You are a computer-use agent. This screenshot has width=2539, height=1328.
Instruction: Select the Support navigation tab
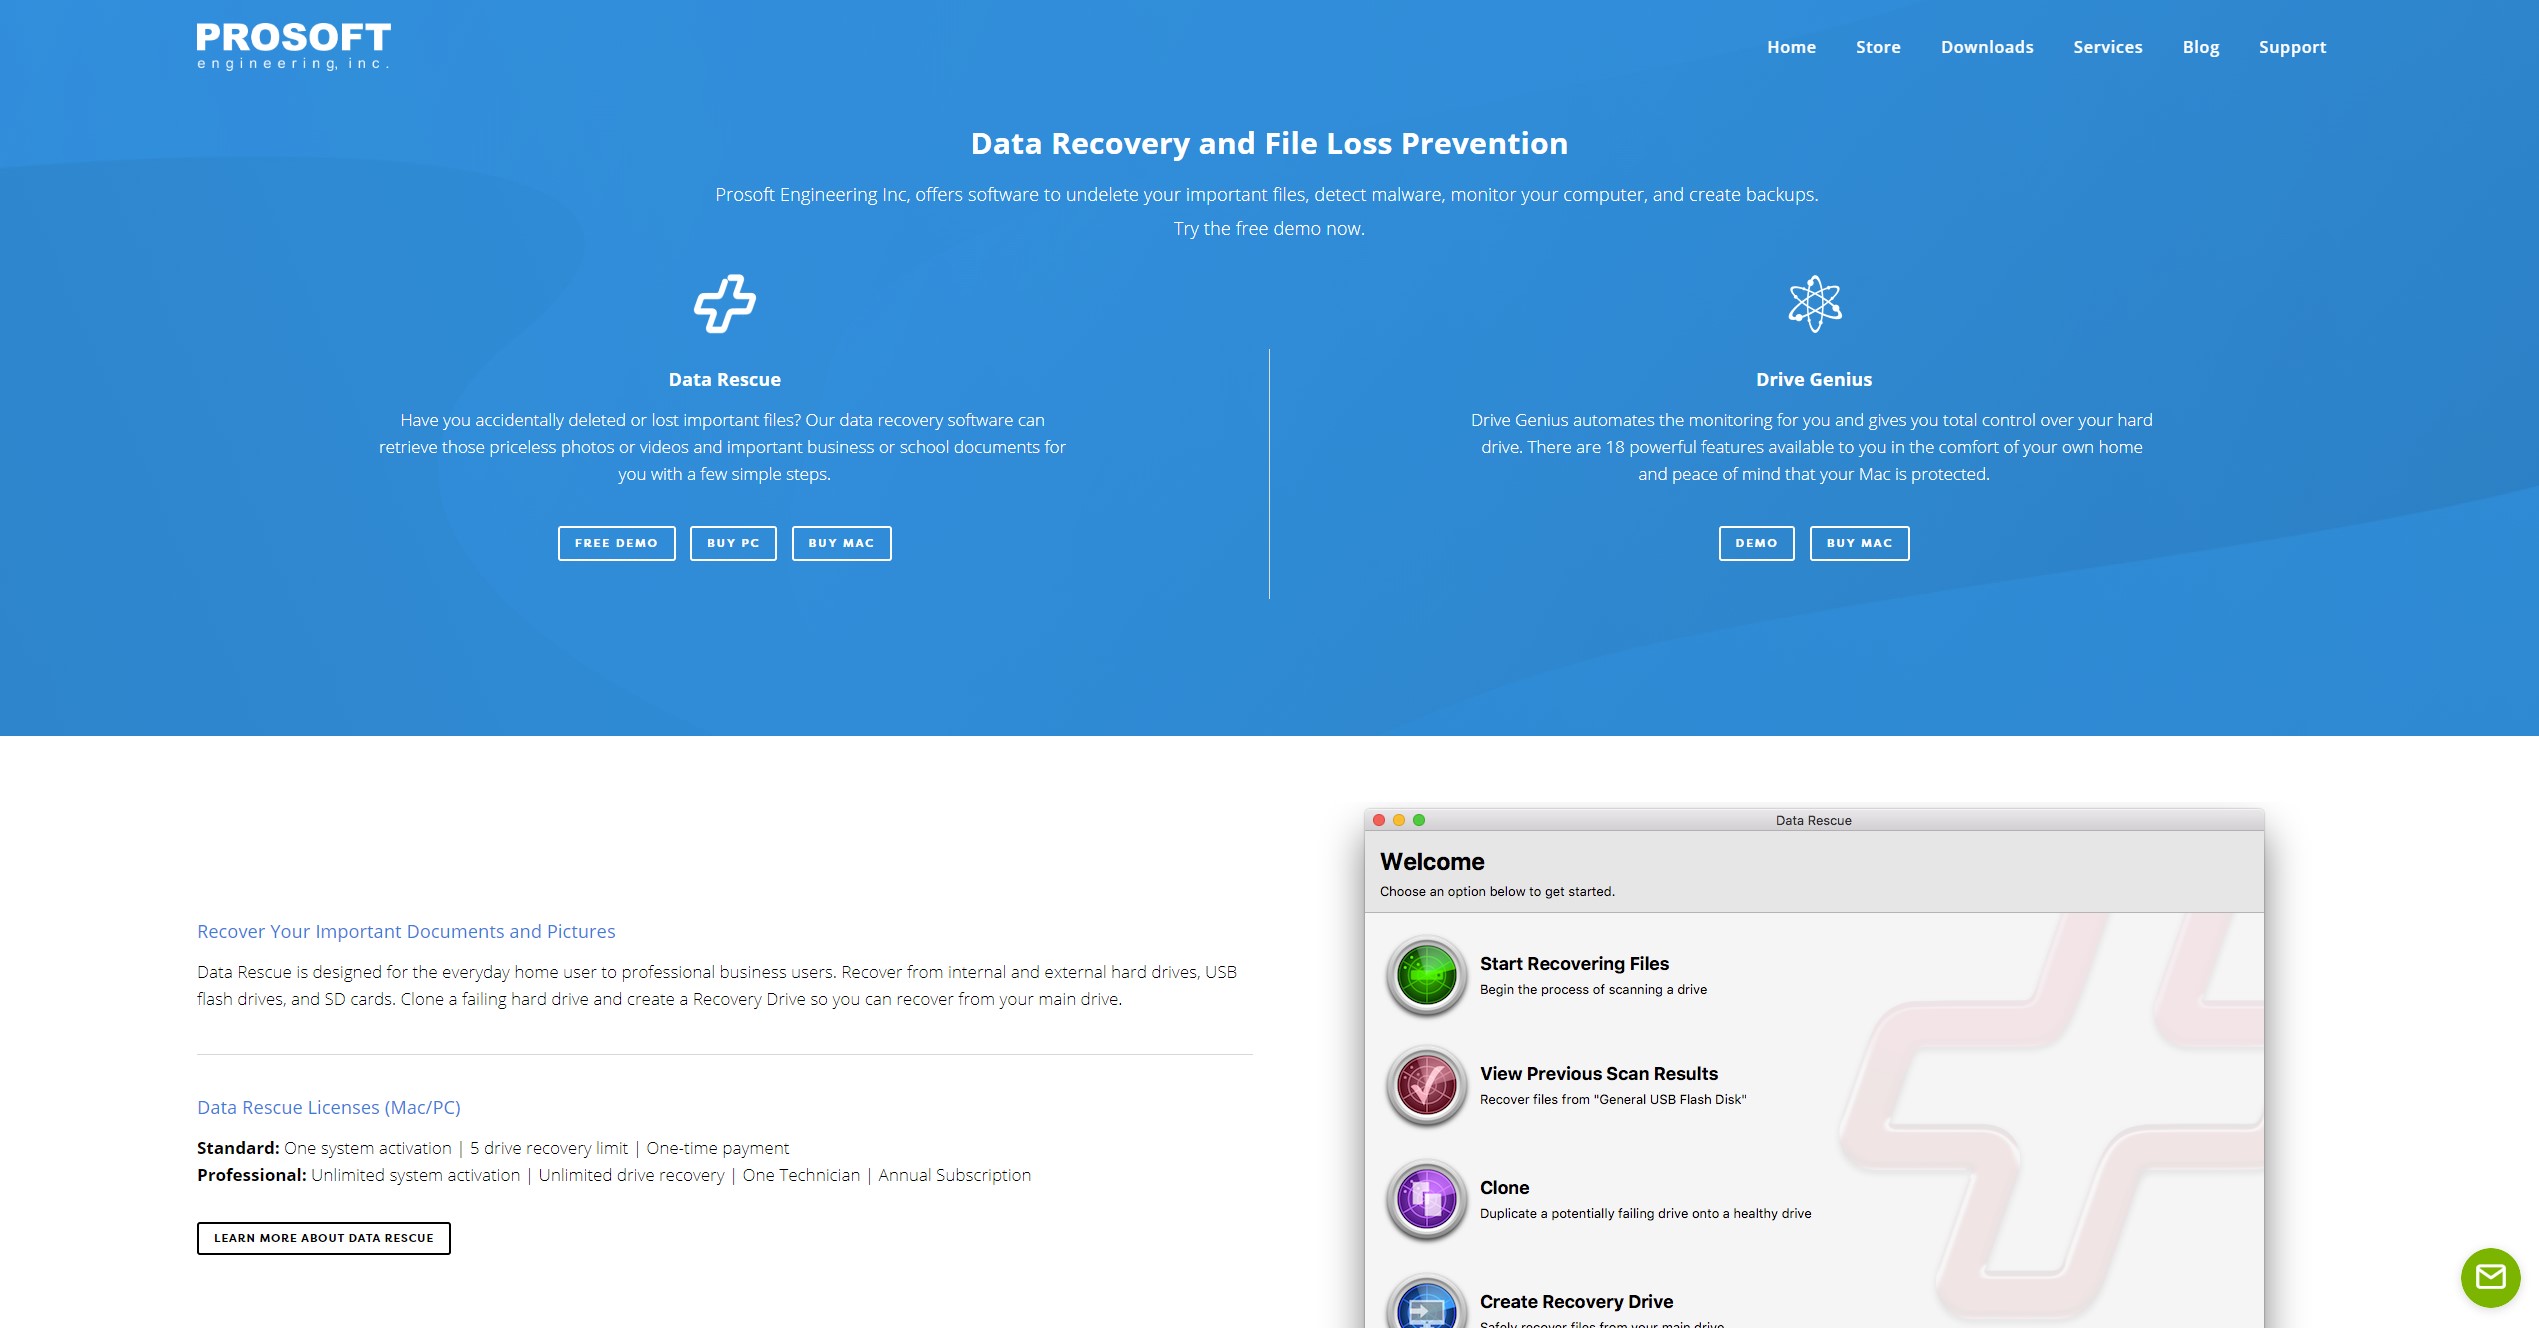pos(2292,47)
